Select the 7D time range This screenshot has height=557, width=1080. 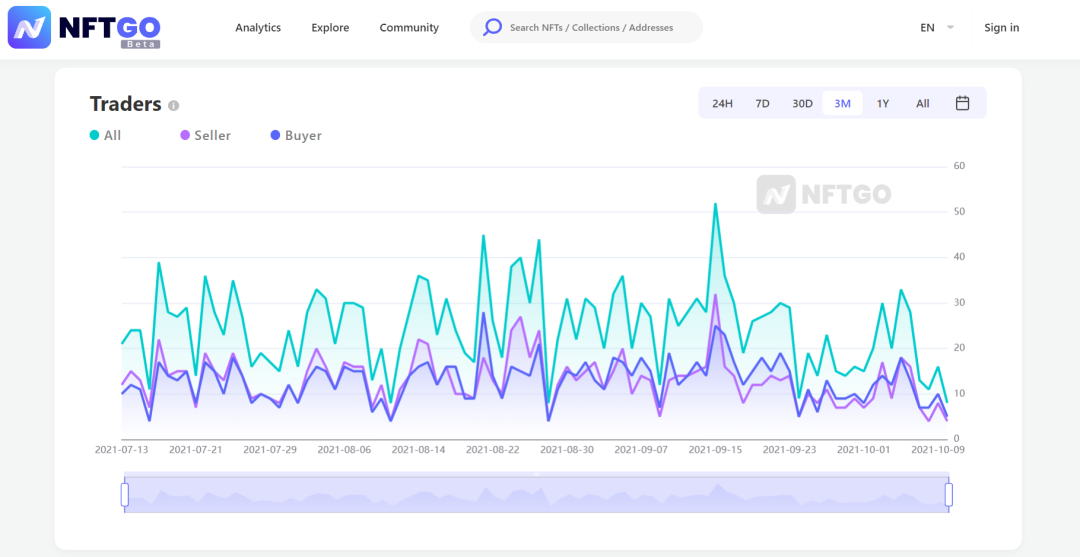click(x=762, y=103)
